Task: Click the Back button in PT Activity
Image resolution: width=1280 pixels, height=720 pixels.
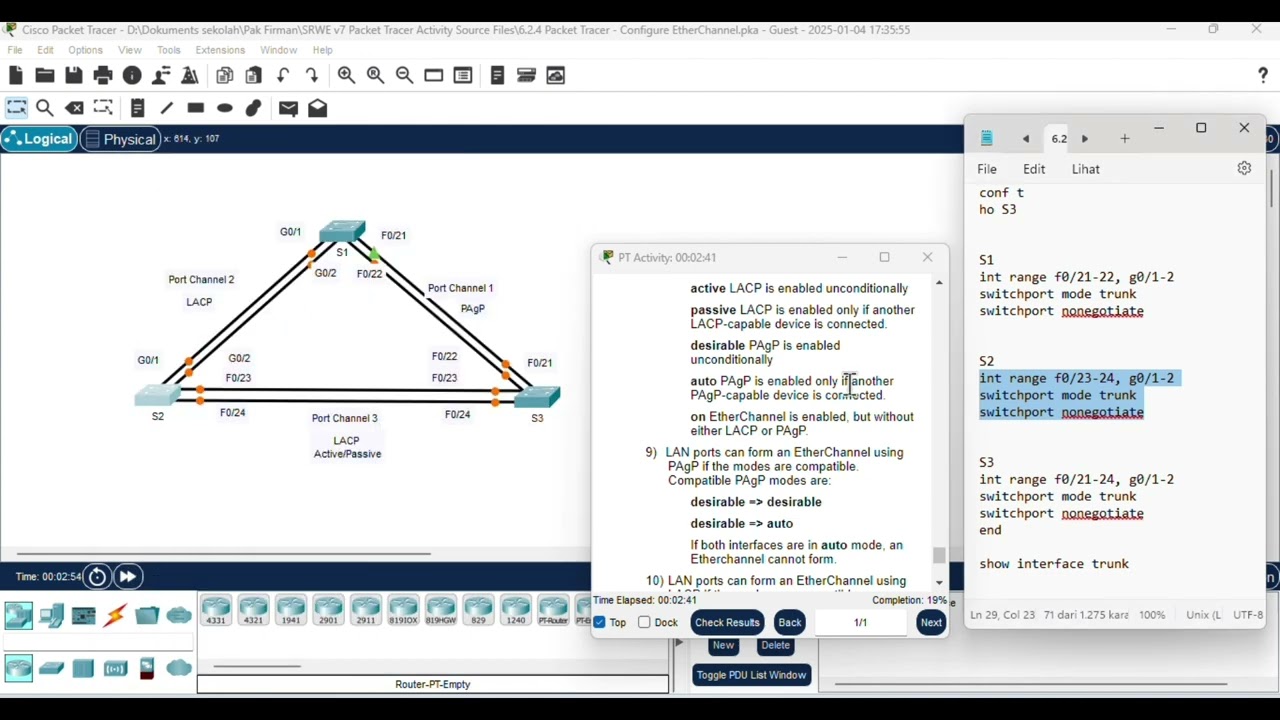Action: tap(790, 623)
